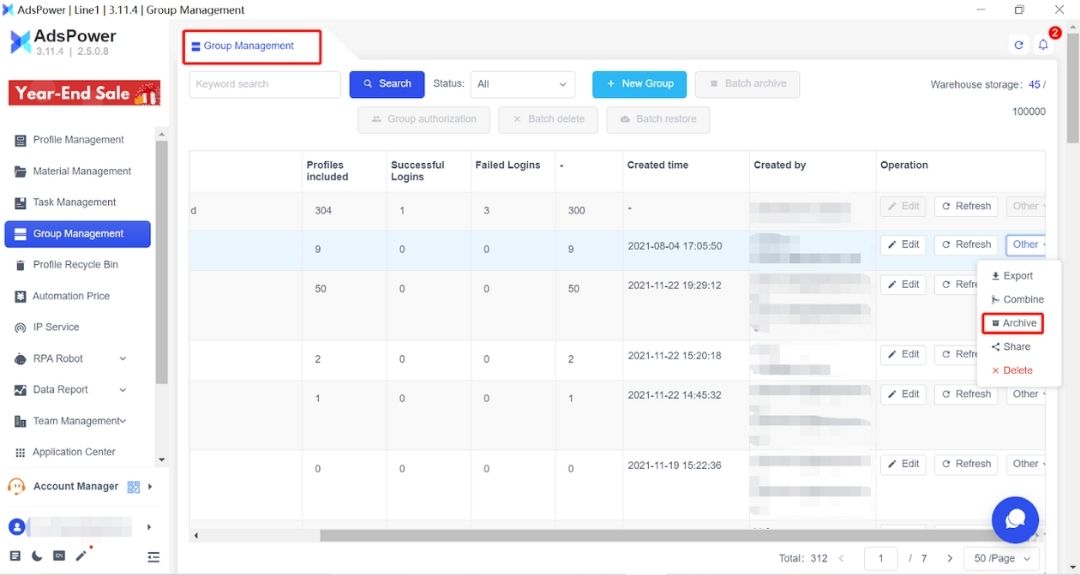Open the blue live chat bubble
This screenshot has width=1080, height=575.
pos(1015,520)
